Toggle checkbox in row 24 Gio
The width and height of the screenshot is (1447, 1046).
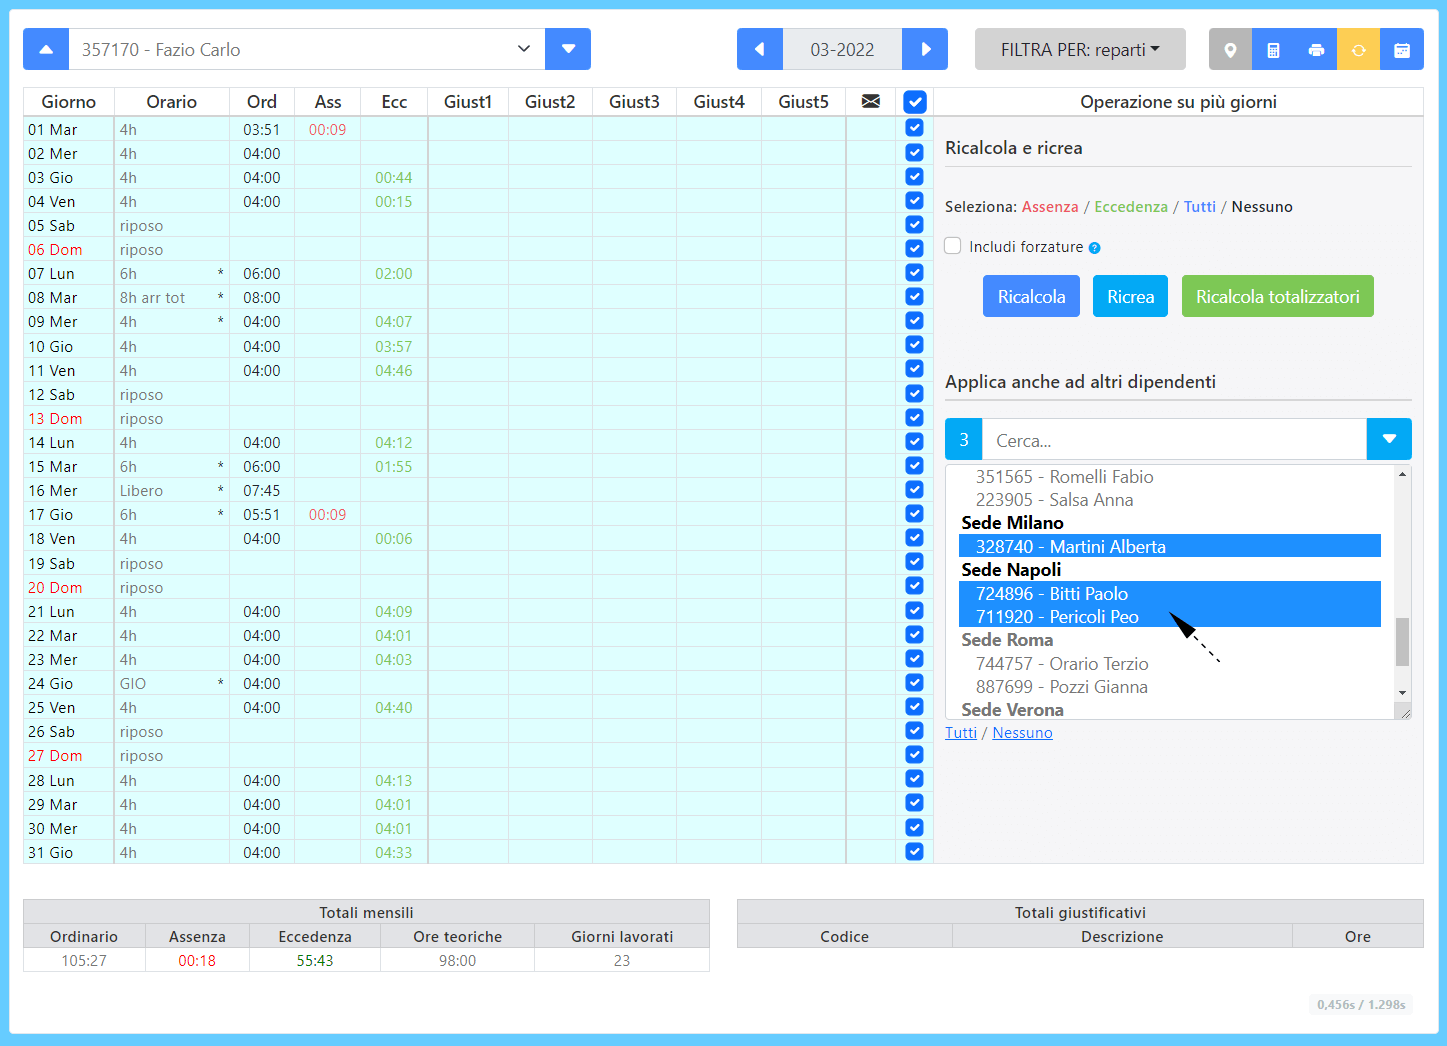pyautogui.click(x=914, y=682)
